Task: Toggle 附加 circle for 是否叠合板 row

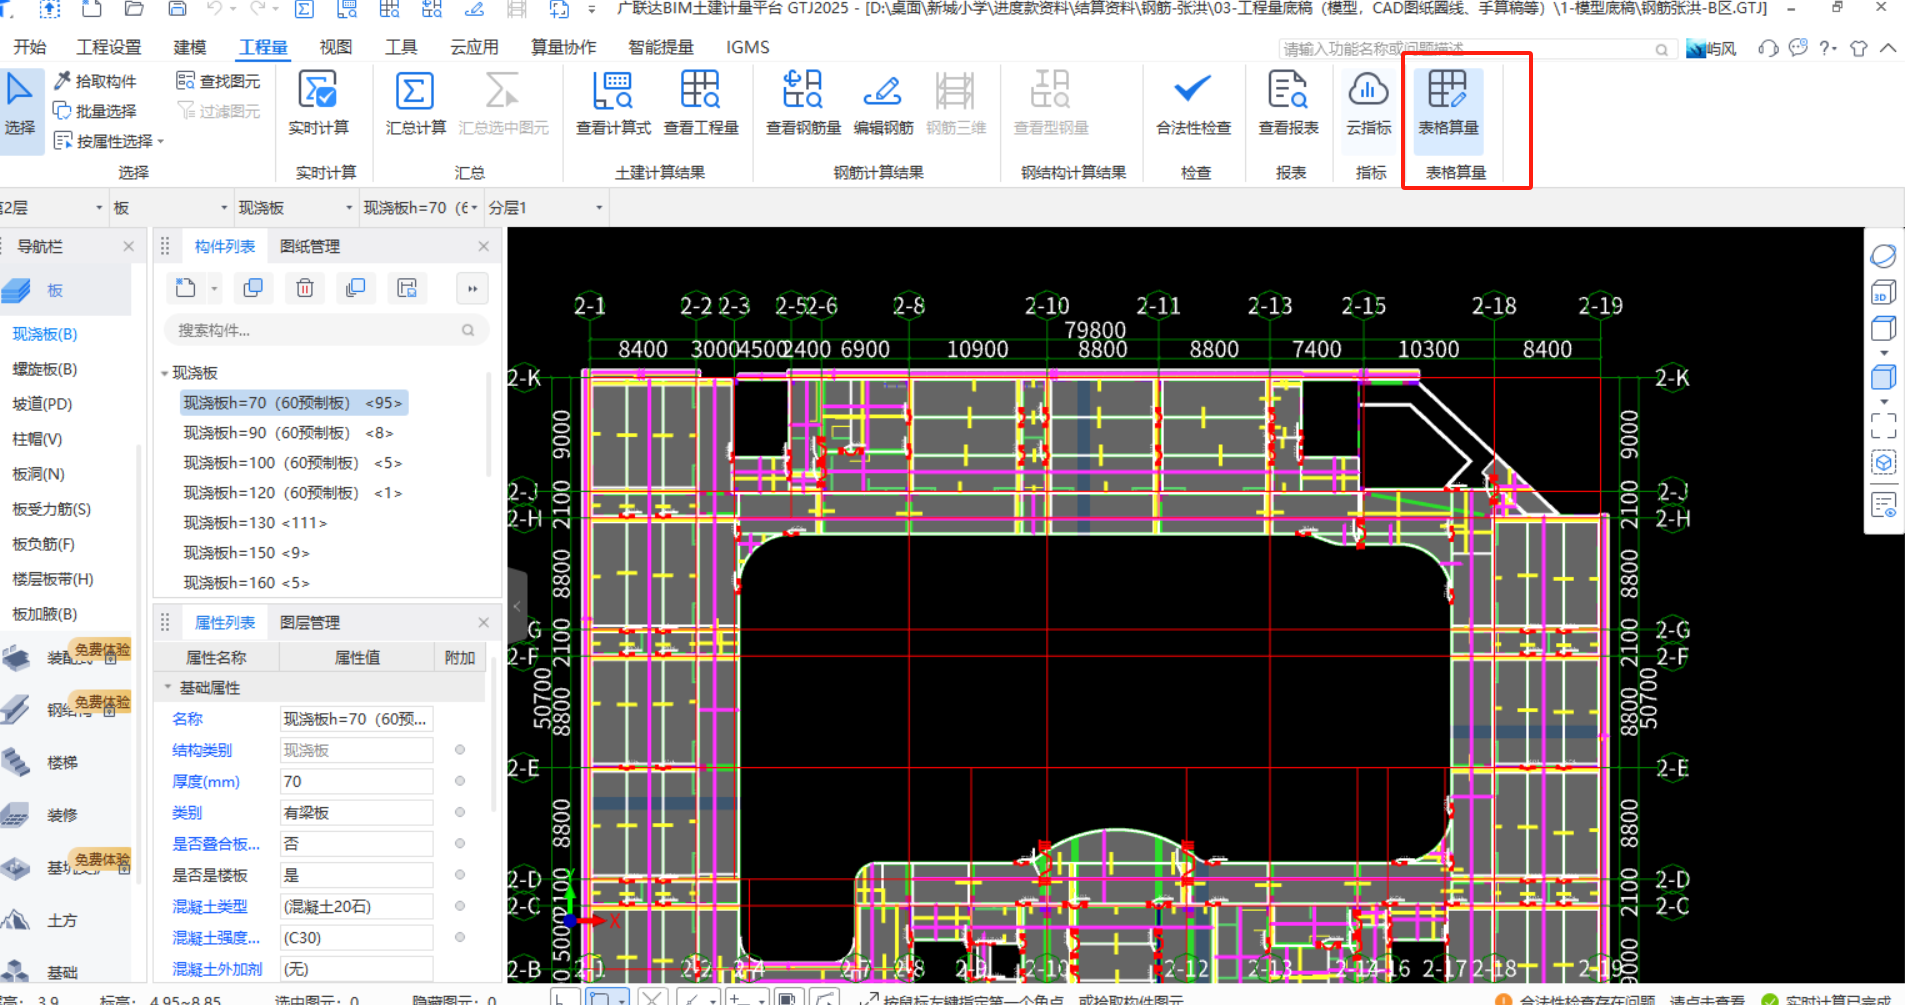Action: click(x=460, y=843)
